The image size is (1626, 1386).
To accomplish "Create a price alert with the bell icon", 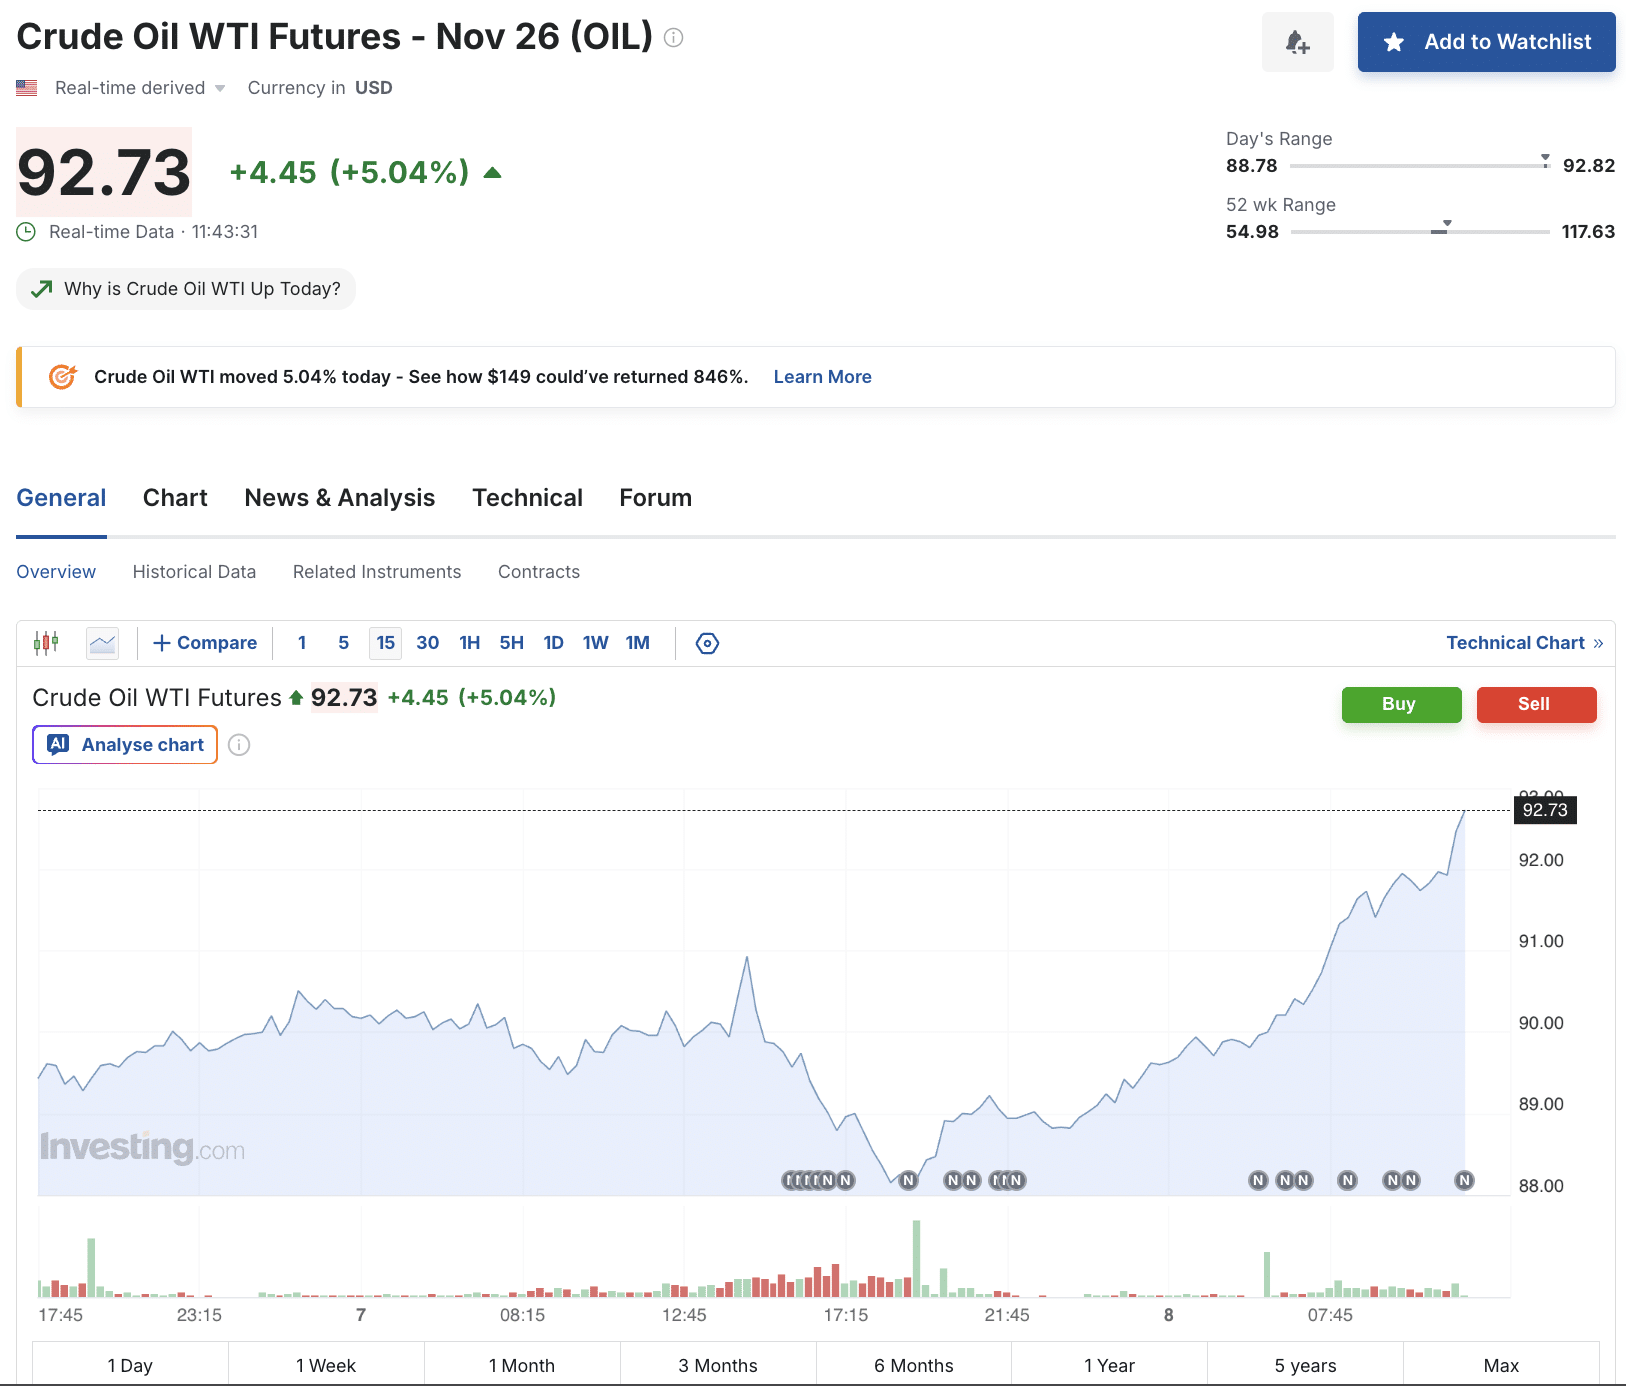I will click(x=1298, y=42).
